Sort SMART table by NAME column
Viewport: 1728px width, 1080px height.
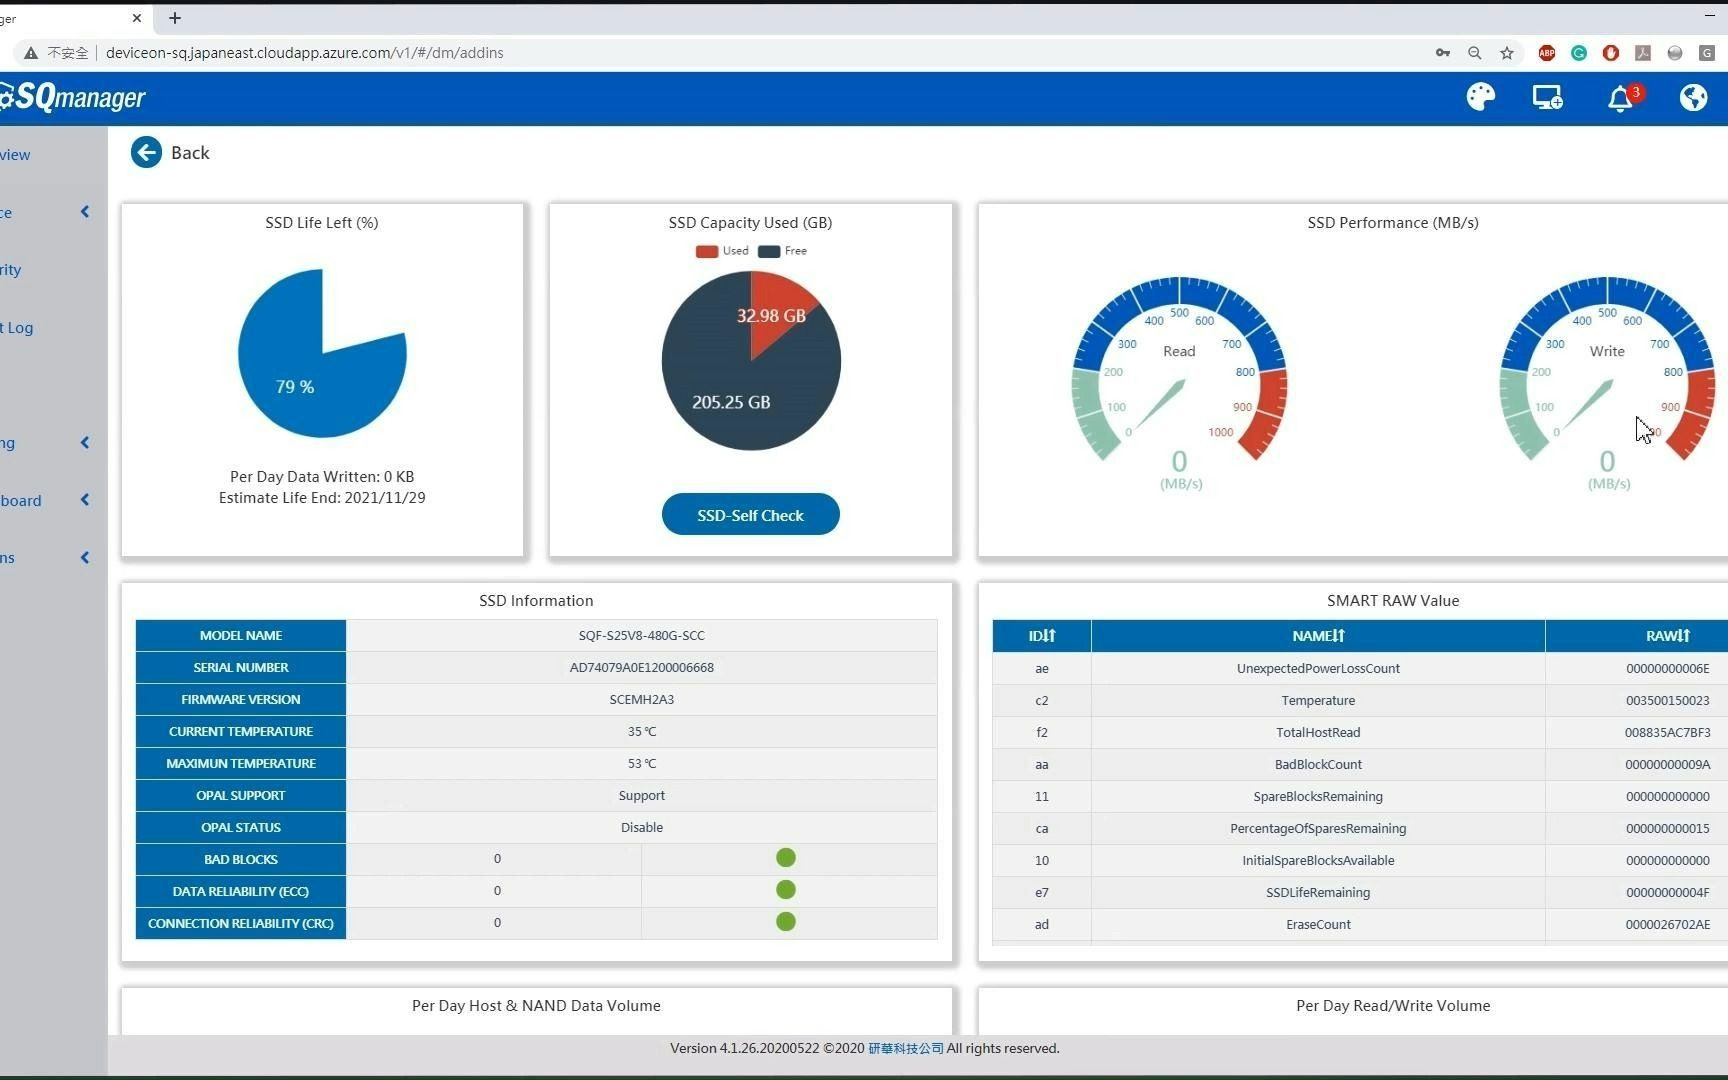(x=1318, y=636)
